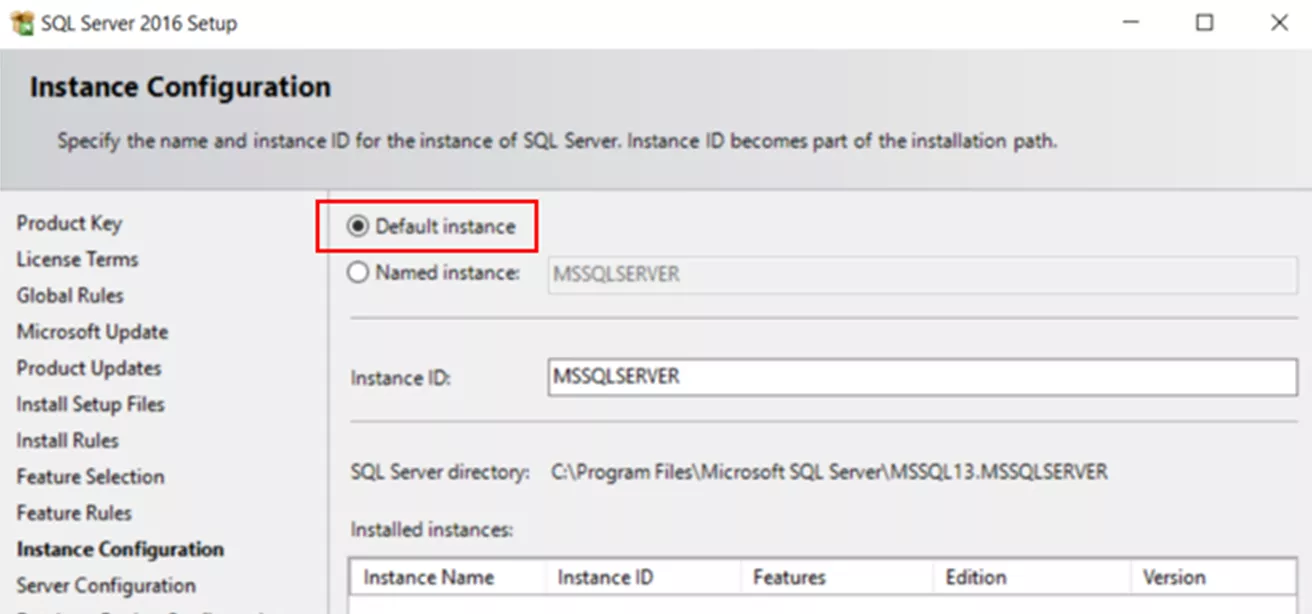Select the Named instance radio button

(x=357, y=272)
